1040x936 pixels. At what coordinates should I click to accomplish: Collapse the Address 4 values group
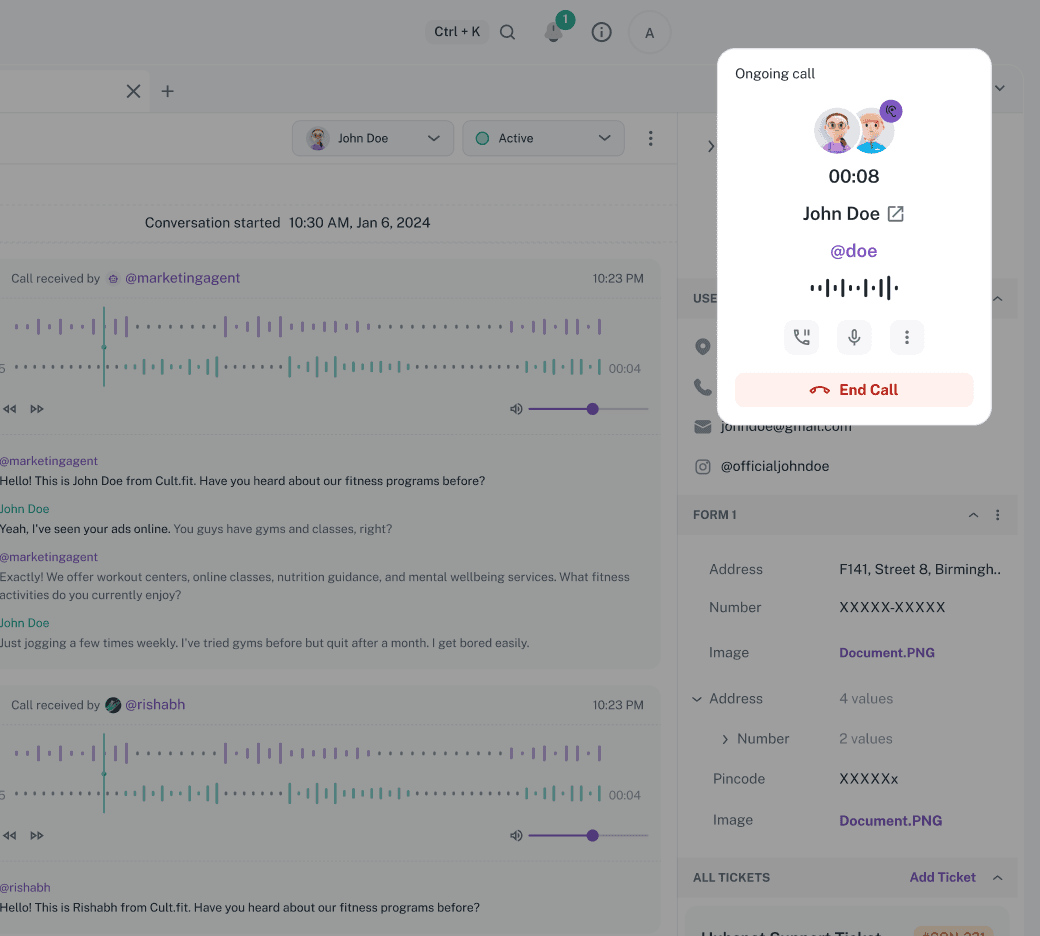tap(697, 699)
